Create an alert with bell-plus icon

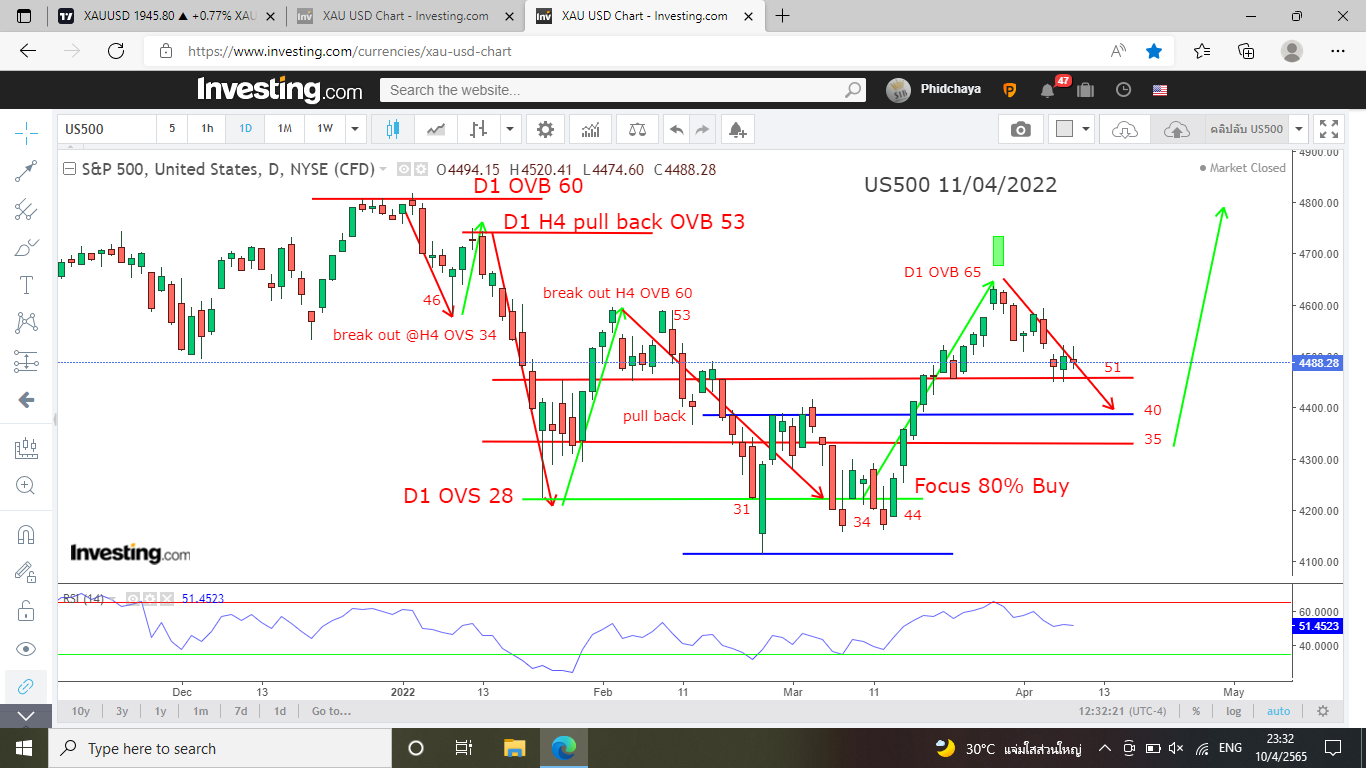(x=737, y=129)
